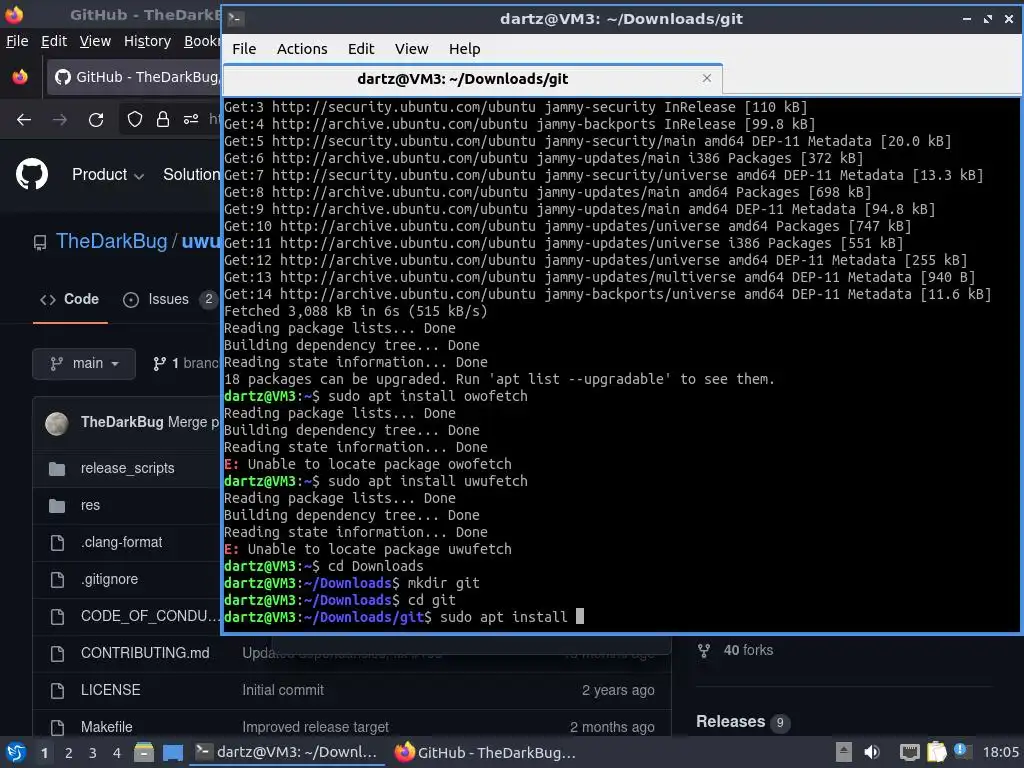Open the volume control tray icon
The width and height of the screenshot is (1024, 768).
[x=872, y=752]
